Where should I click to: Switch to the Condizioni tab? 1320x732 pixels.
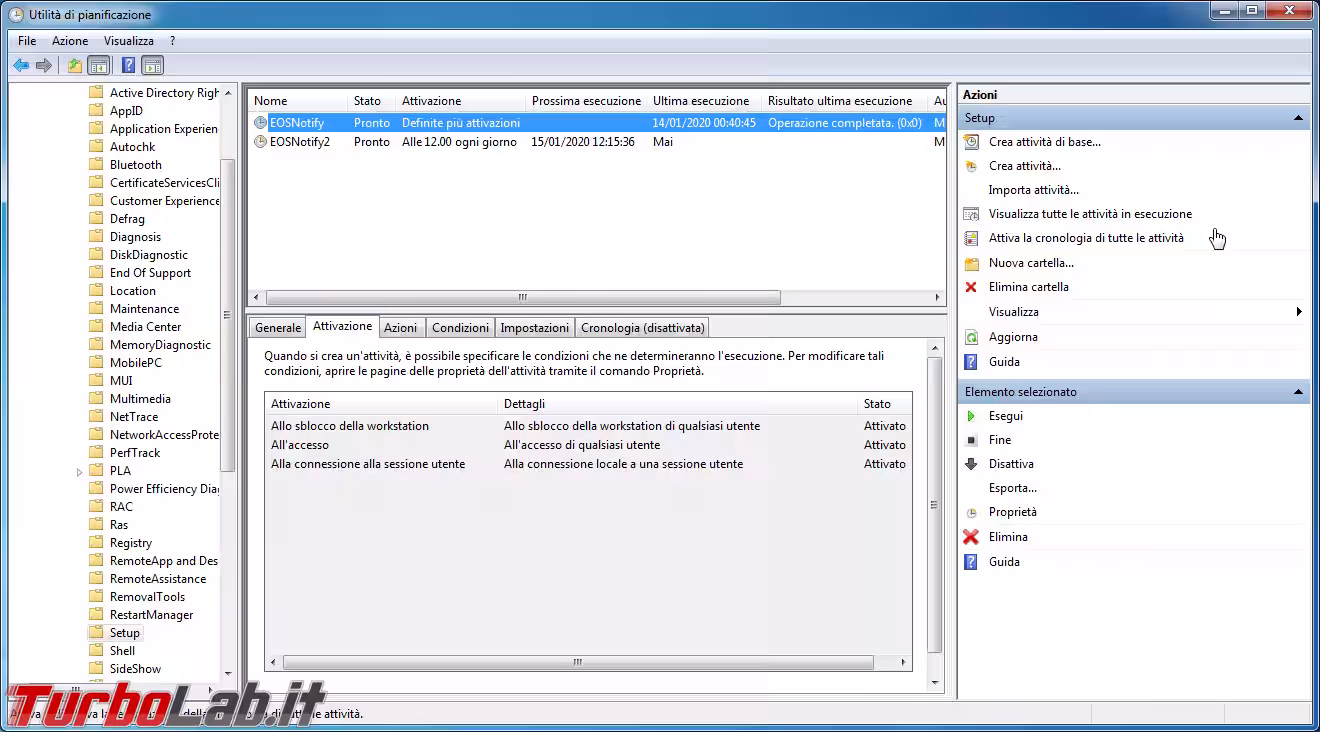coord(460,328)
